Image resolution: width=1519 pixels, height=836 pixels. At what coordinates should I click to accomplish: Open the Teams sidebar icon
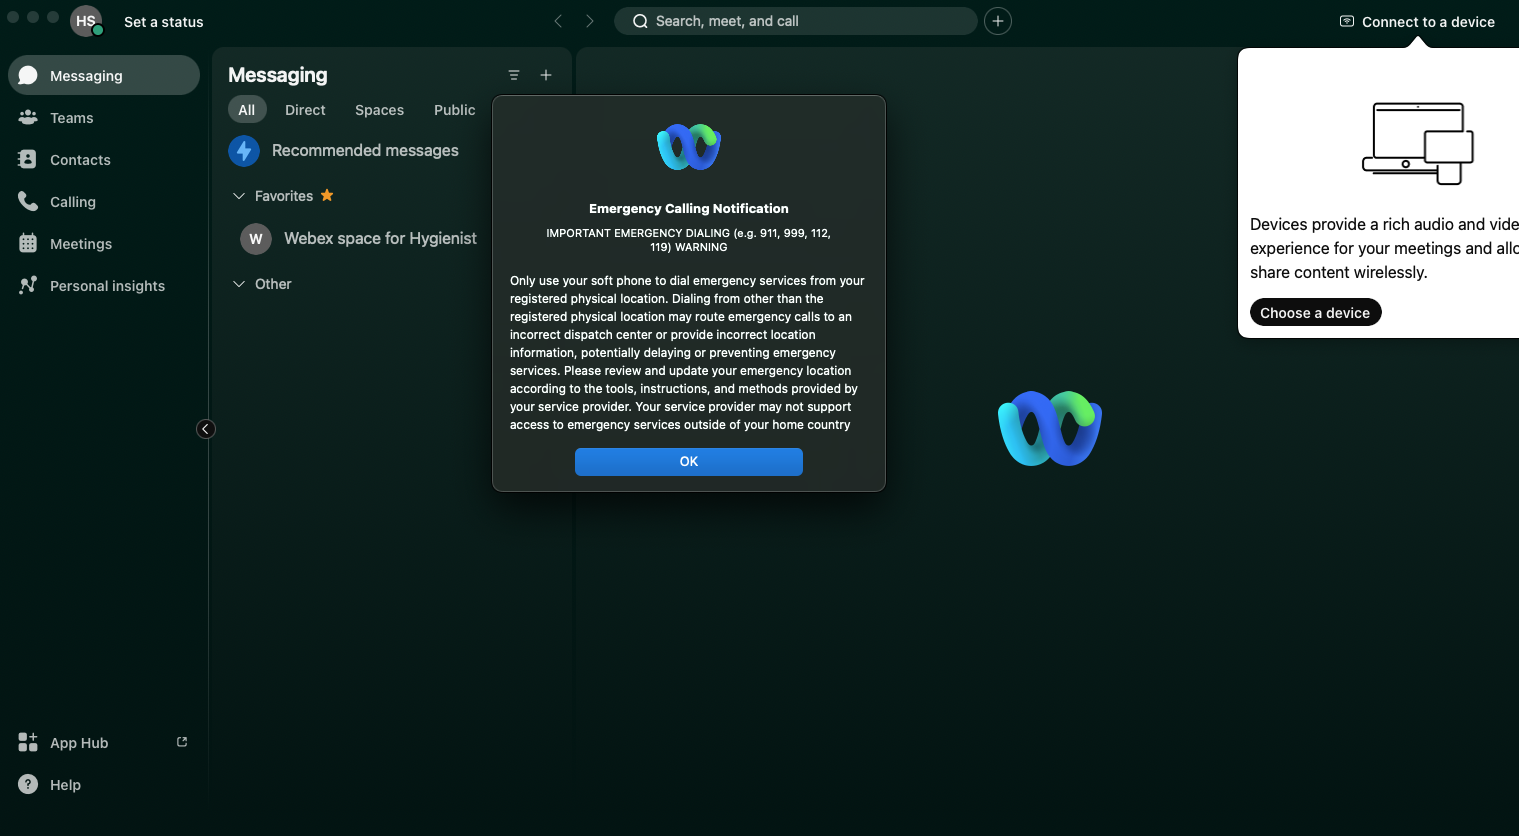point(28,118)
